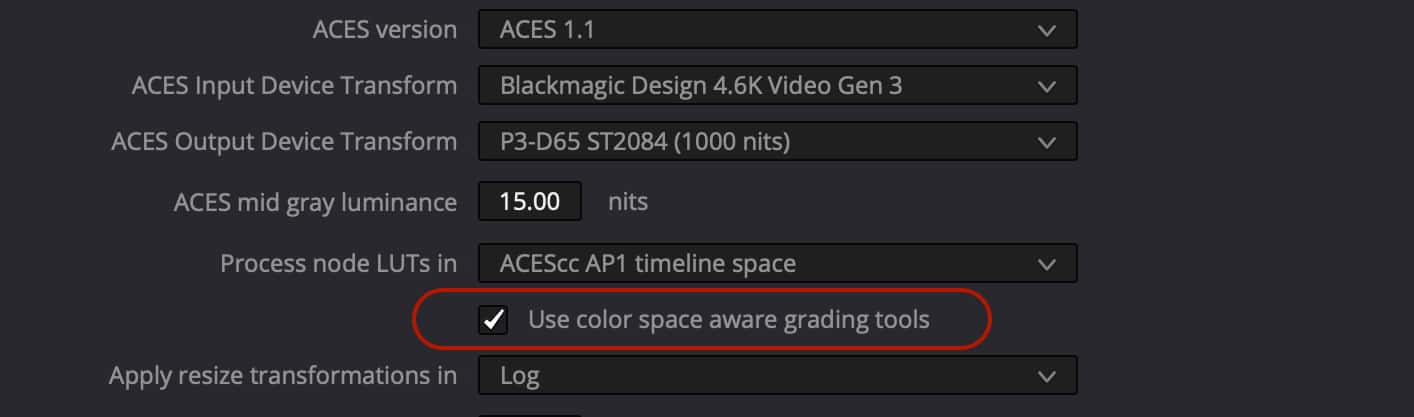Image resolution: width=1414 pixels, height=417 pixels.
Task: Click the 'ACES Input Device Transform' label
Action: tap(294, 86)
